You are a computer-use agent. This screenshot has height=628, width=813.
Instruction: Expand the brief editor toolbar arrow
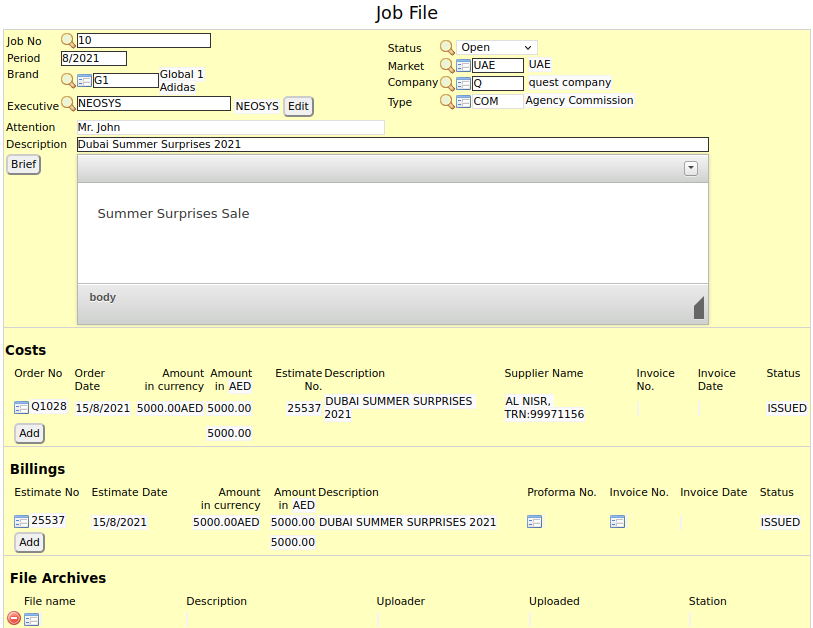pos(691,169)
